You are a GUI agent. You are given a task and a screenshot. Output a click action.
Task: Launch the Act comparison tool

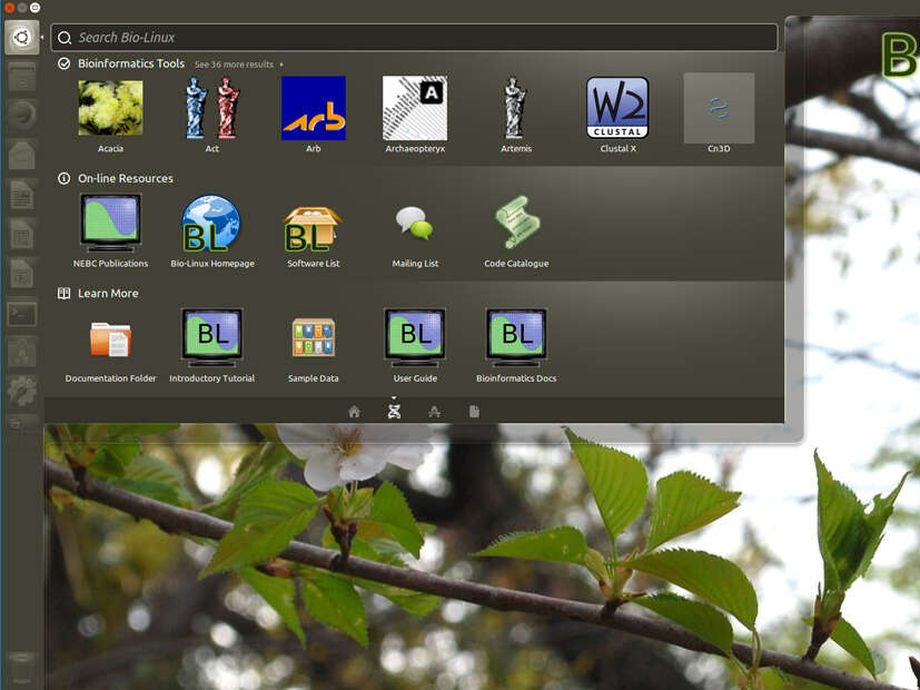point(212,115)
